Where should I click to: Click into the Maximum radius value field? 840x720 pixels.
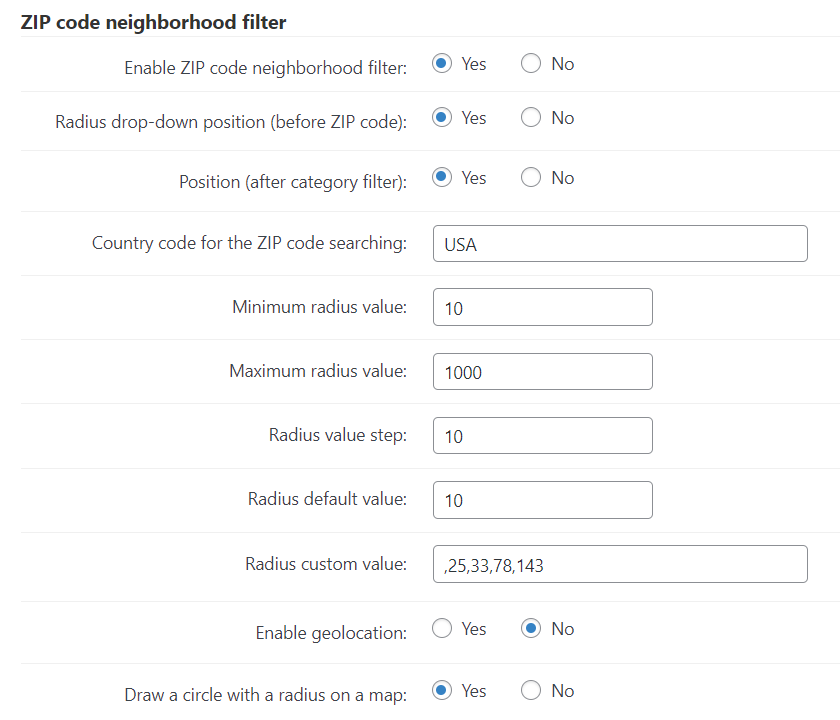pyautogui.click(x=543, y=372)
